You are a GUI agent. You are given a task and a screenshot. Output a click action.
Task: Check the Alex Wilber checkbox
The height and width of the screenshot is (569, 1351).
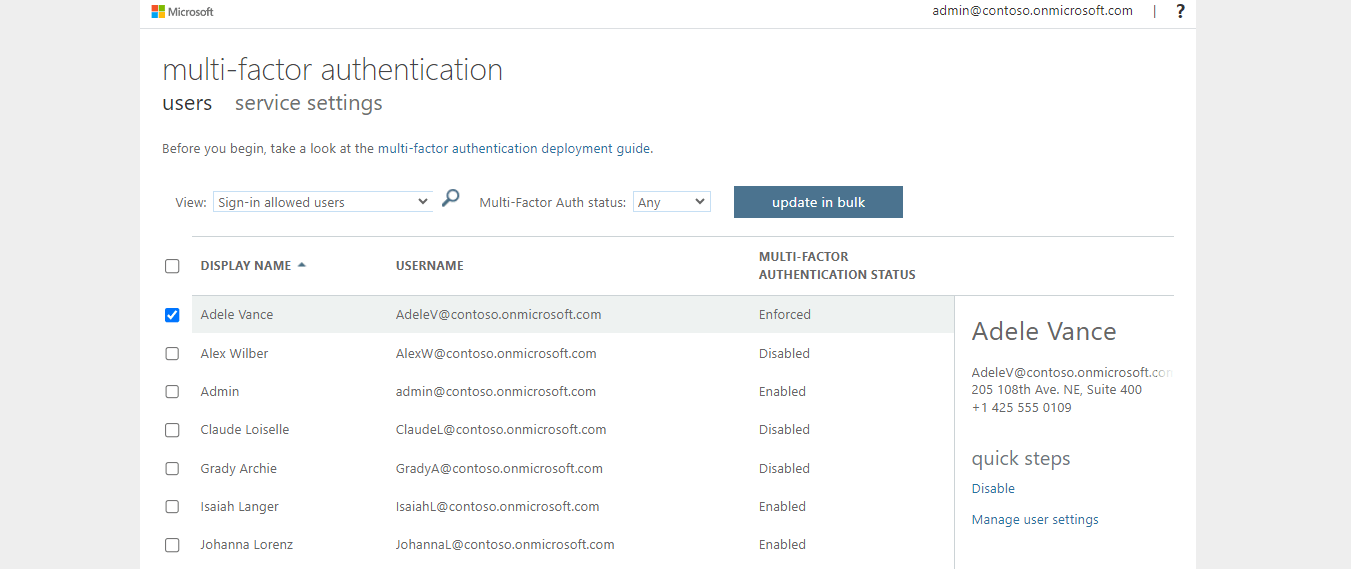pos(172,354)
